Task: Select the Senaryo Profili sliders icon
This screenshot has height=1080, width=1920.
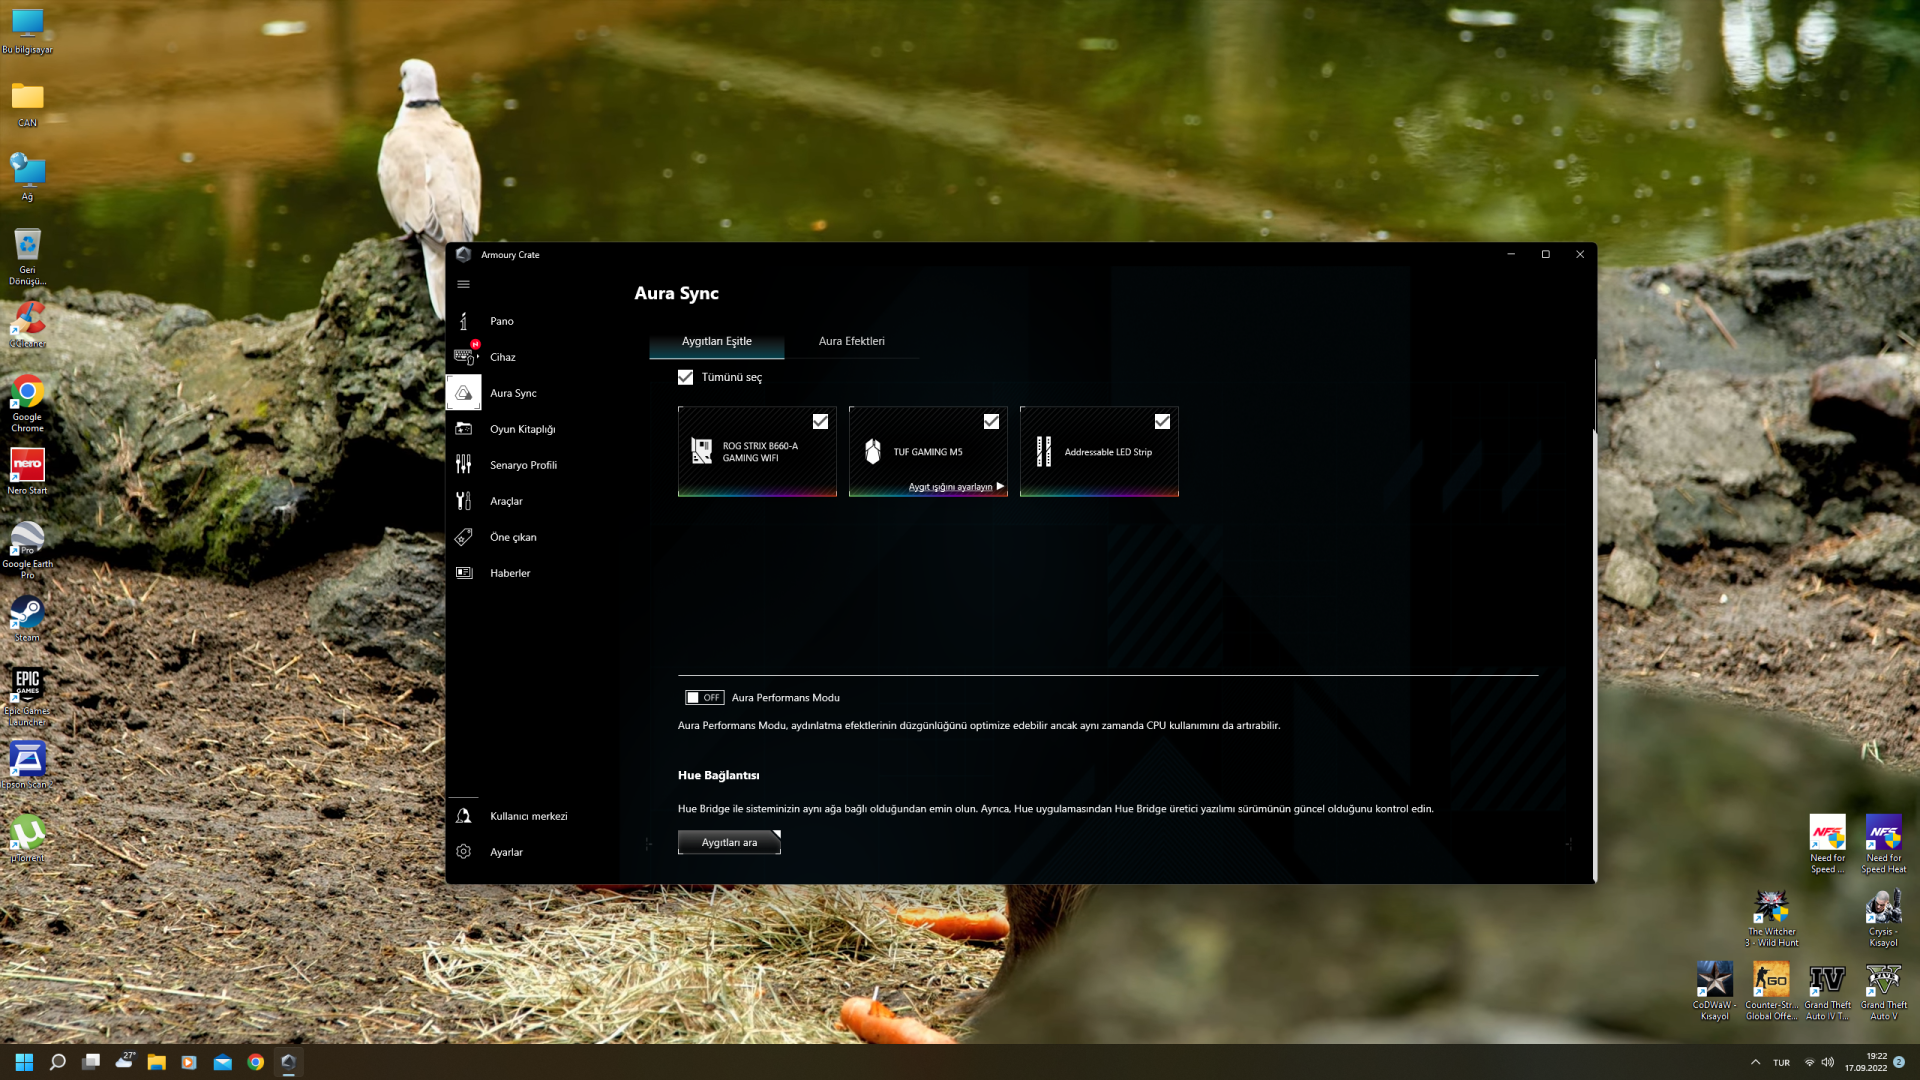Action: [x=463, y=465]
